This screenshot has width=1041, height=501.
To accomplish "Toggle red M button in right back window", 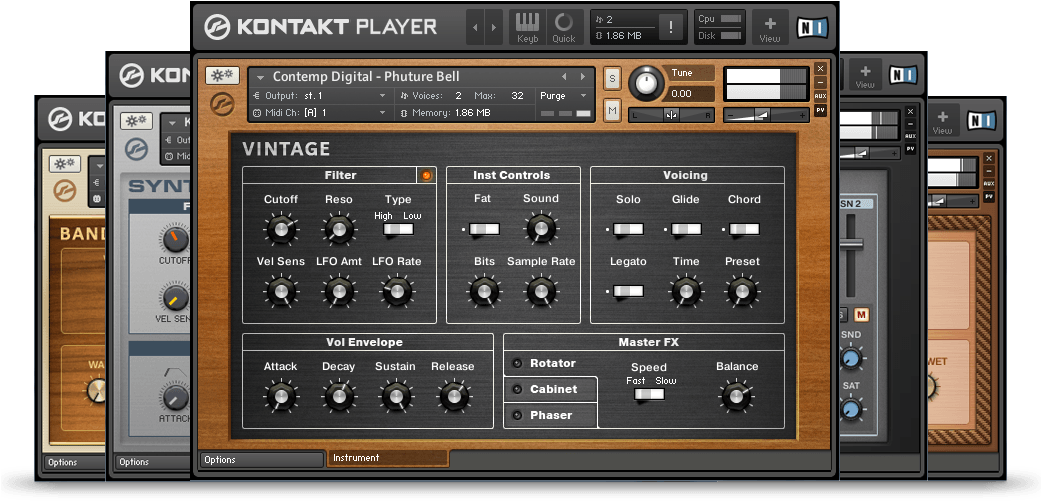I will (x=862, y=315).
